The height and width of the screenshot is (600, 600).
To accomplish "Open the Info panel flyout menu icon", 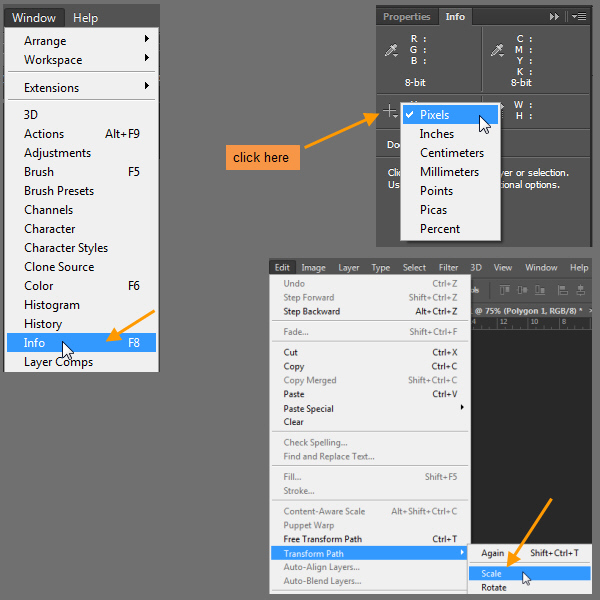I will (579, 17).
